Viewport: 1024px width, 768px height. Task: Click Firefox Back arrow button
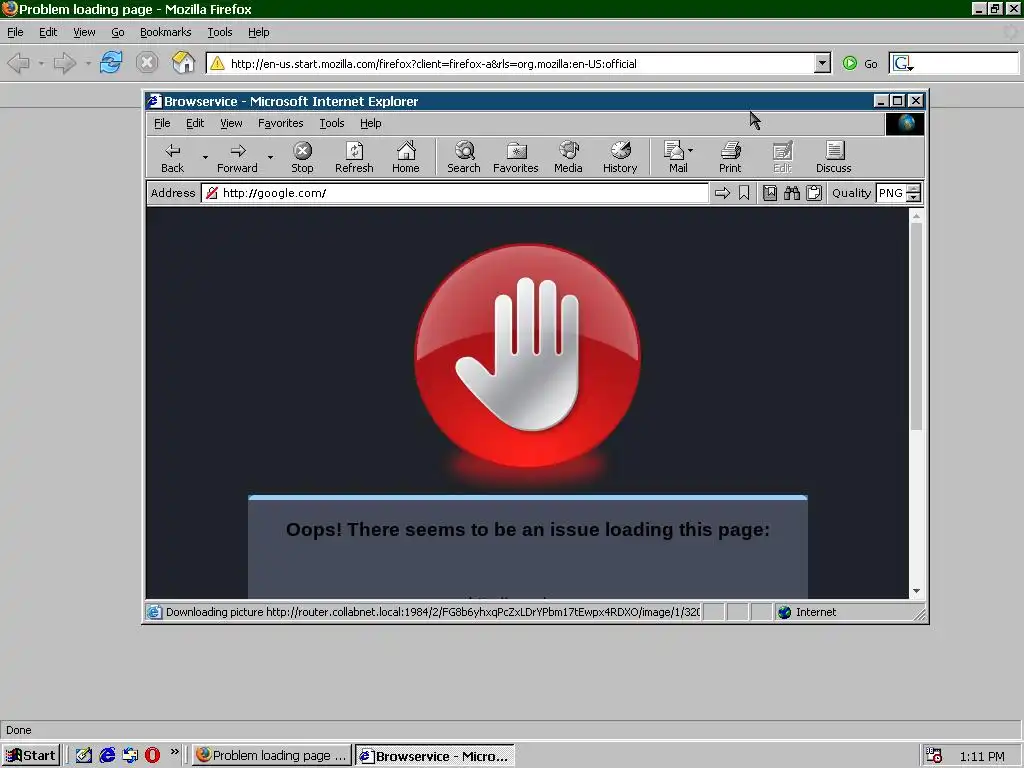(x=18, y=63)
